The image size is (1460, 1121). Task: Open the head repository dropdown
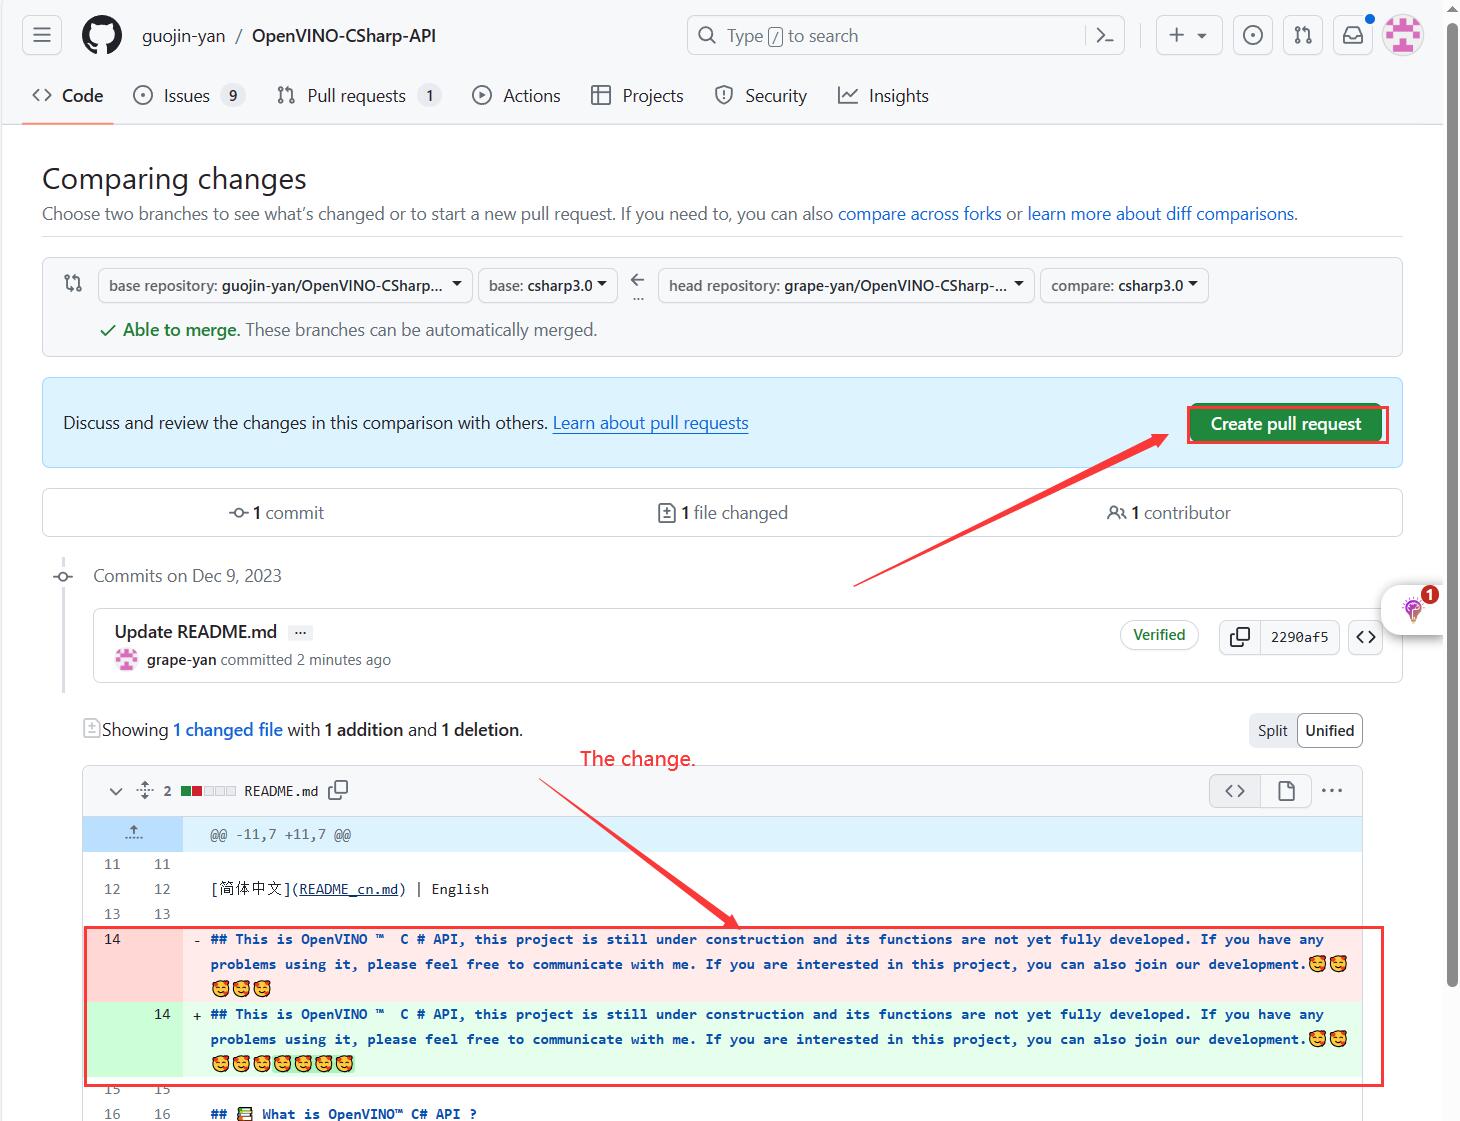pos(846,285)
